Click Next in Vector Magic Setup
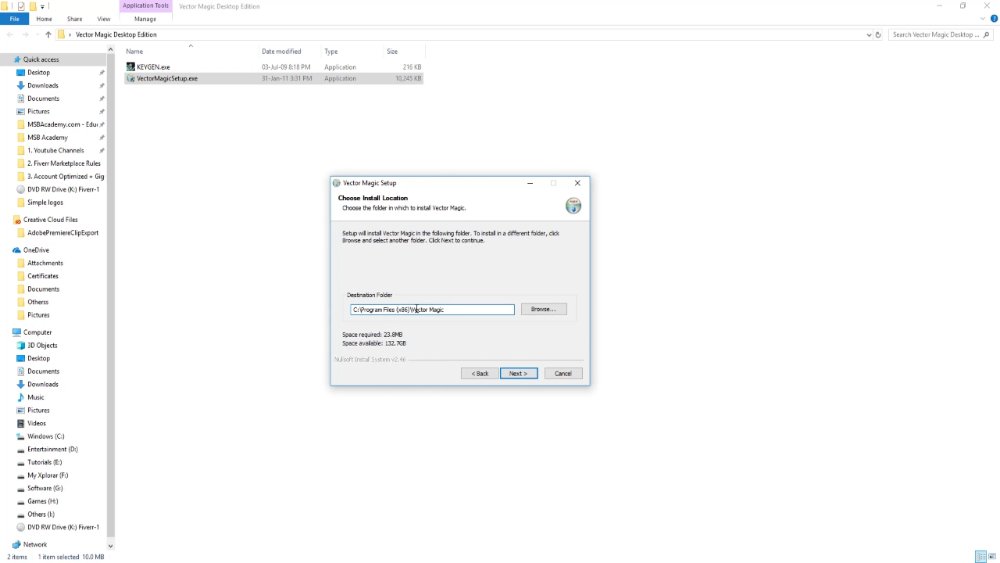Viewport: 1000px width, 563px height. pyautogui.click(x=518, y=373)
